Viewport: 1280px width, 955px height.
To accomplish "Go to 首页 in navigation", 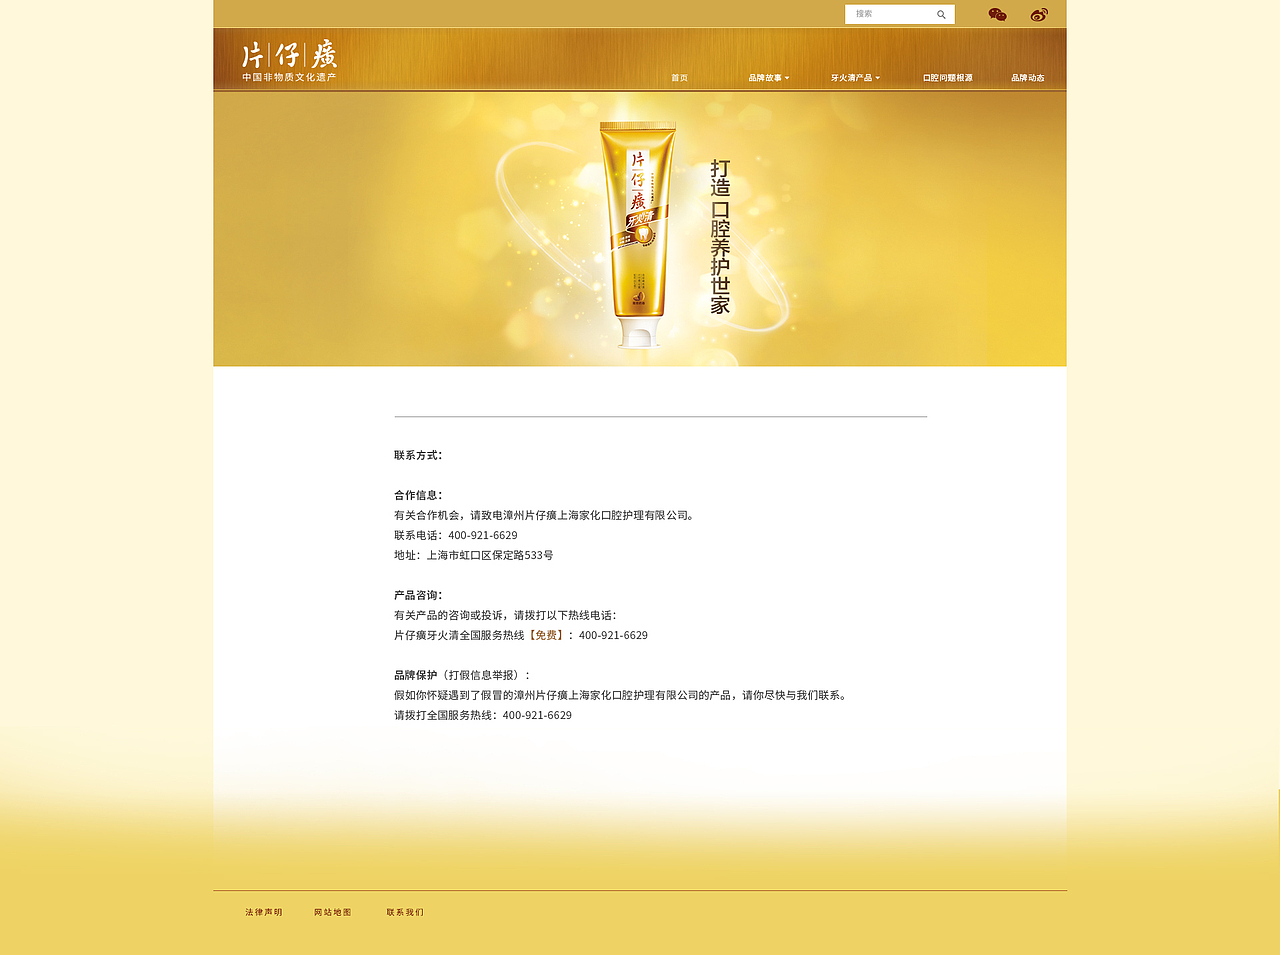I will tap(680, 78).
